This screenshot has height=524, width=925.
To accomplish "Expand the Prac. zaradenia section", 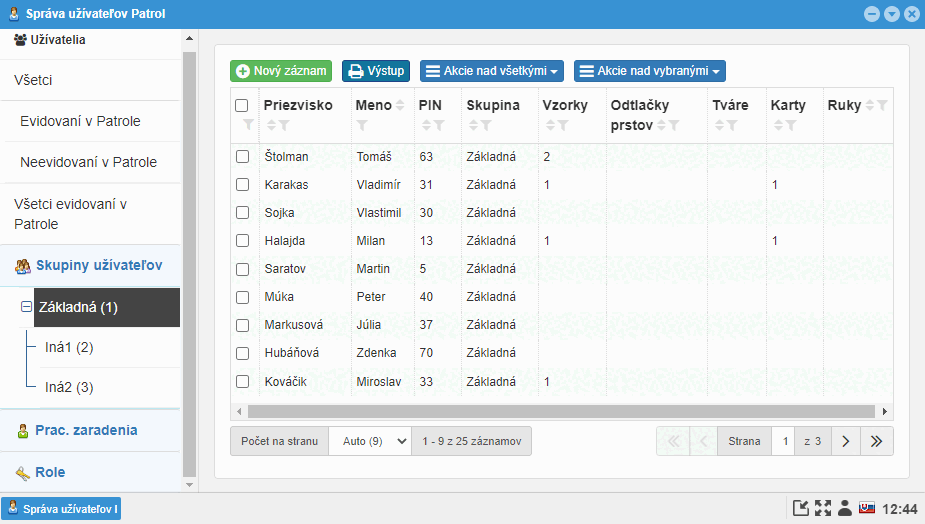I will pyautogui.click(x=90, y=431).
